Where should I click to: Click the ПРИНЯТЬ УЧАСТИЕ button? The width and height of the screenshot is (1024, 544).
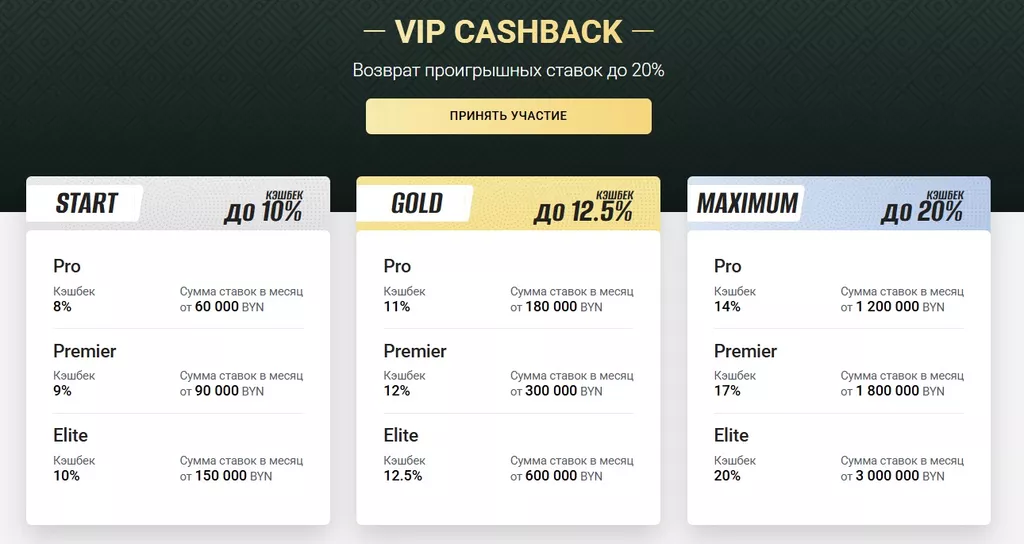(508, 116)
